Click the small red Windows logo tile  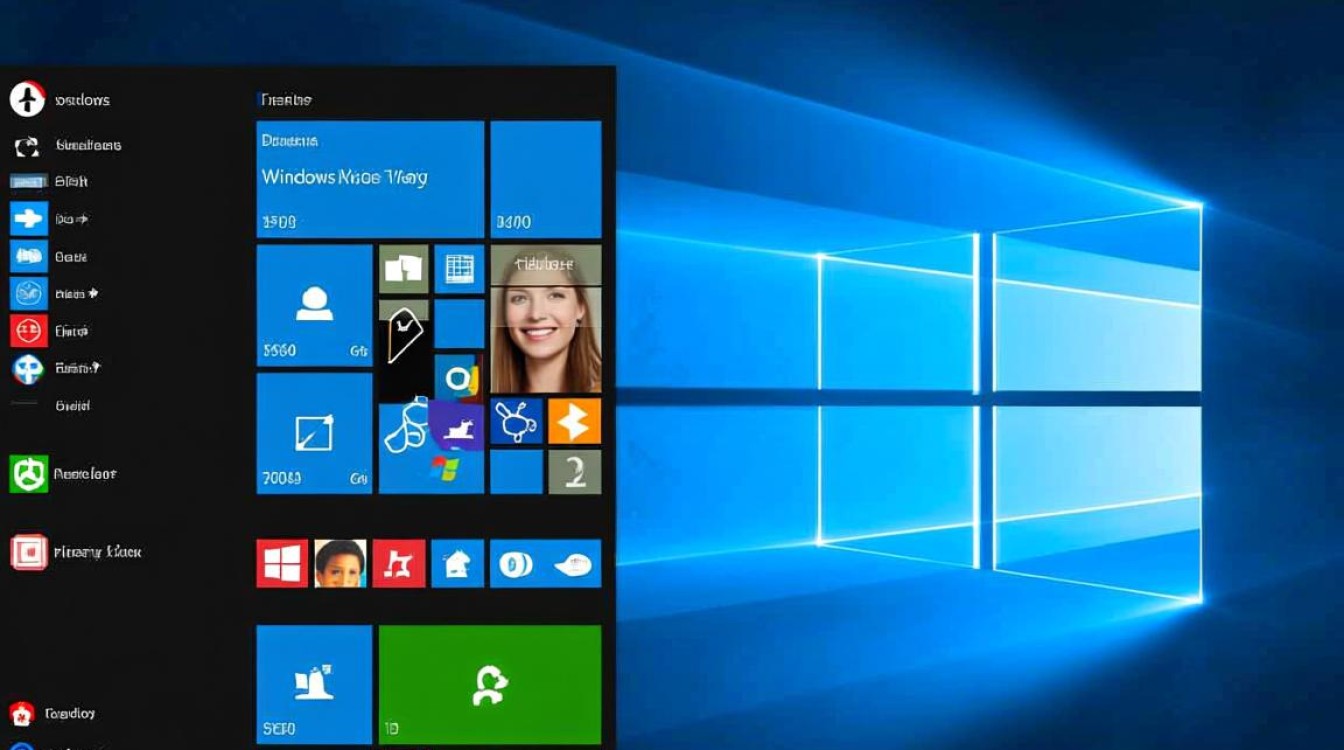pos(282,563)
